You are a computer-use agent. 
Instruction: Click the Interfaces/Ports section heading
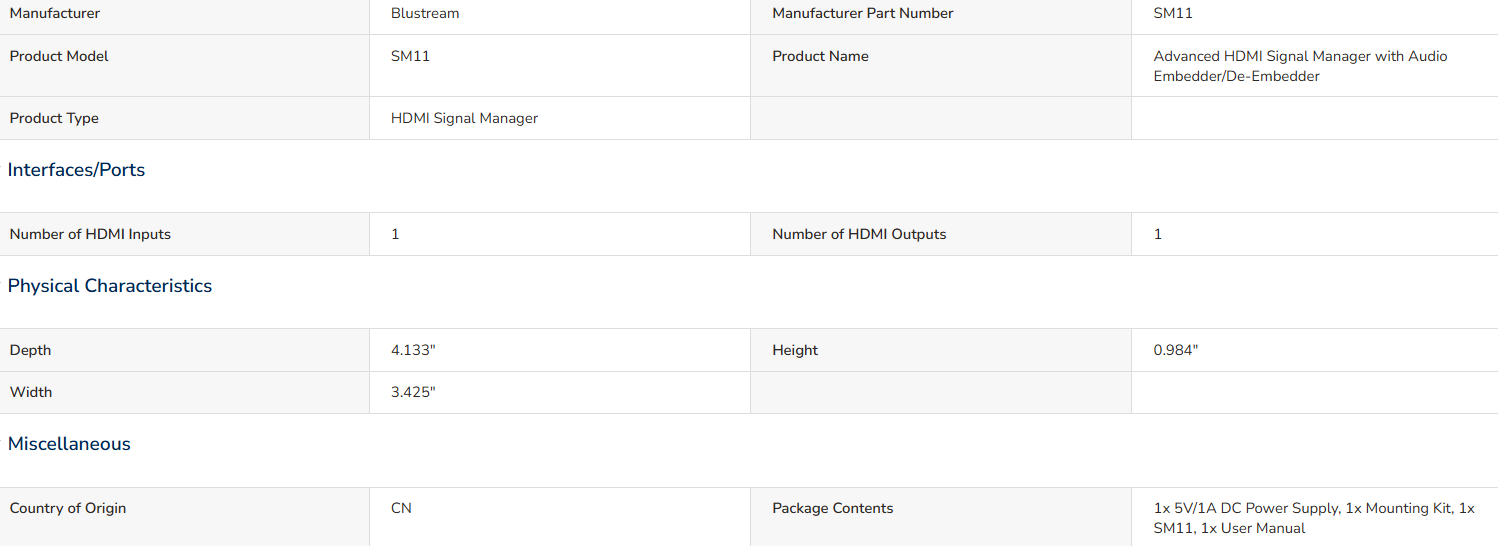click(x=76, y=170)
